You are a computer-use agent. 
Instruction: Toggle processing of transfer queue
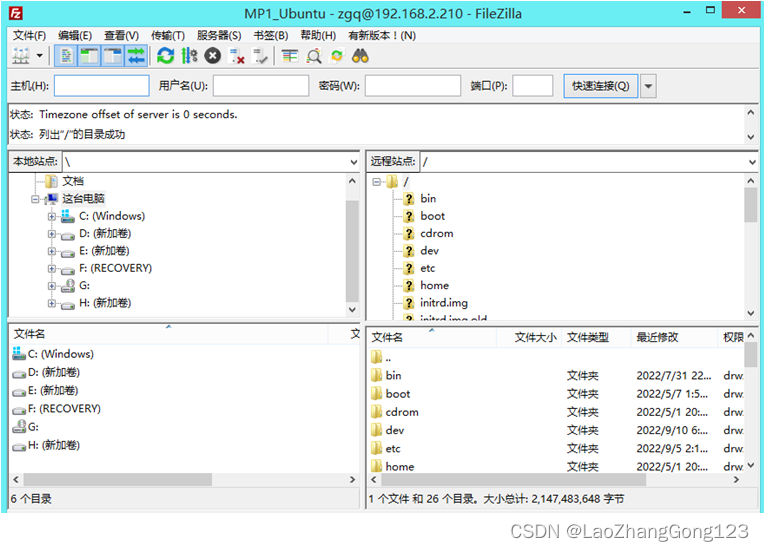189,56
